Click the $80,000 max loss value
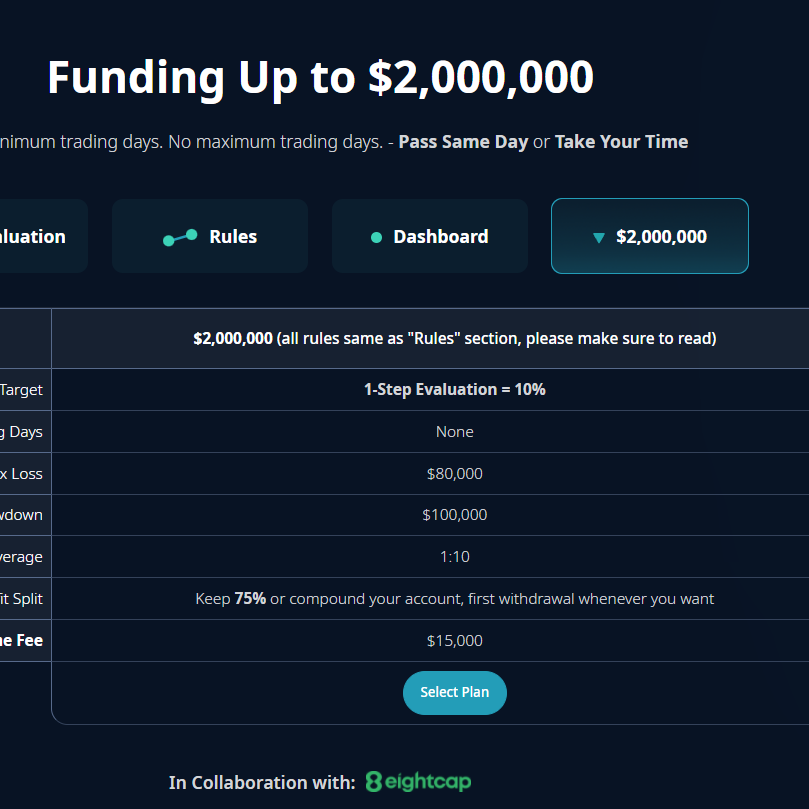The image size is (809, 809). click(455, 474)
